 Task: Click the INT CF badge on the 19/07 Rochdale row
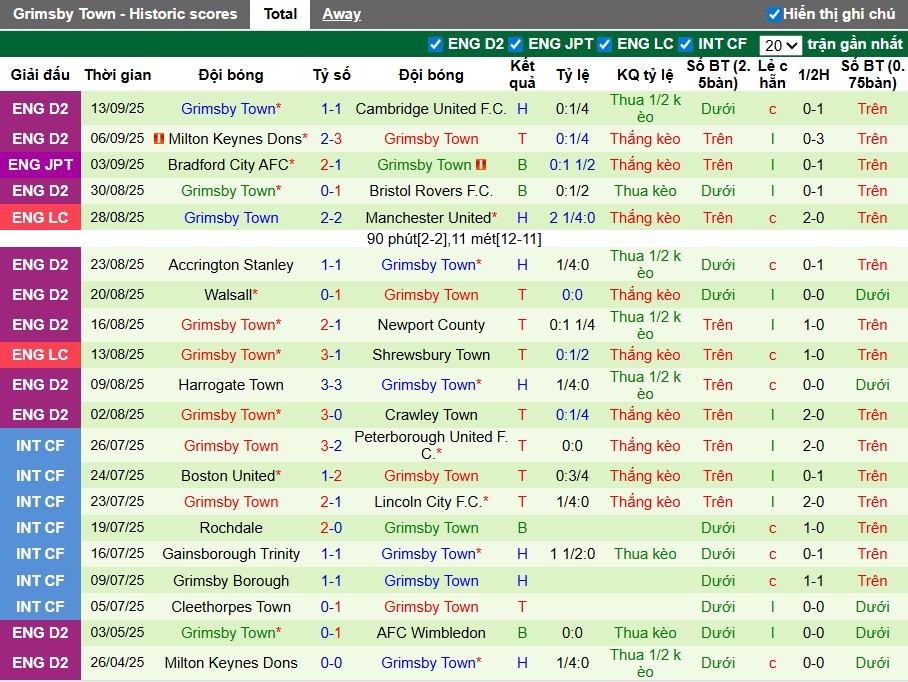coord(40,527)
